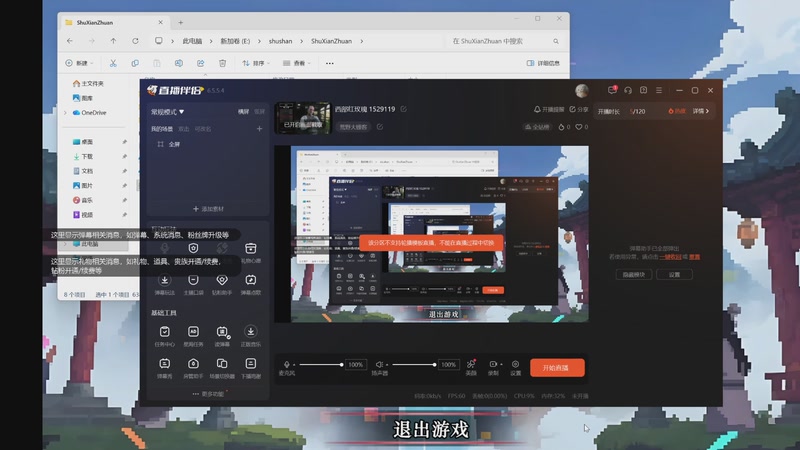Click shushan in File Explorer breadcrumb
This screenshot has height=450, width=800.
(280, 41)
